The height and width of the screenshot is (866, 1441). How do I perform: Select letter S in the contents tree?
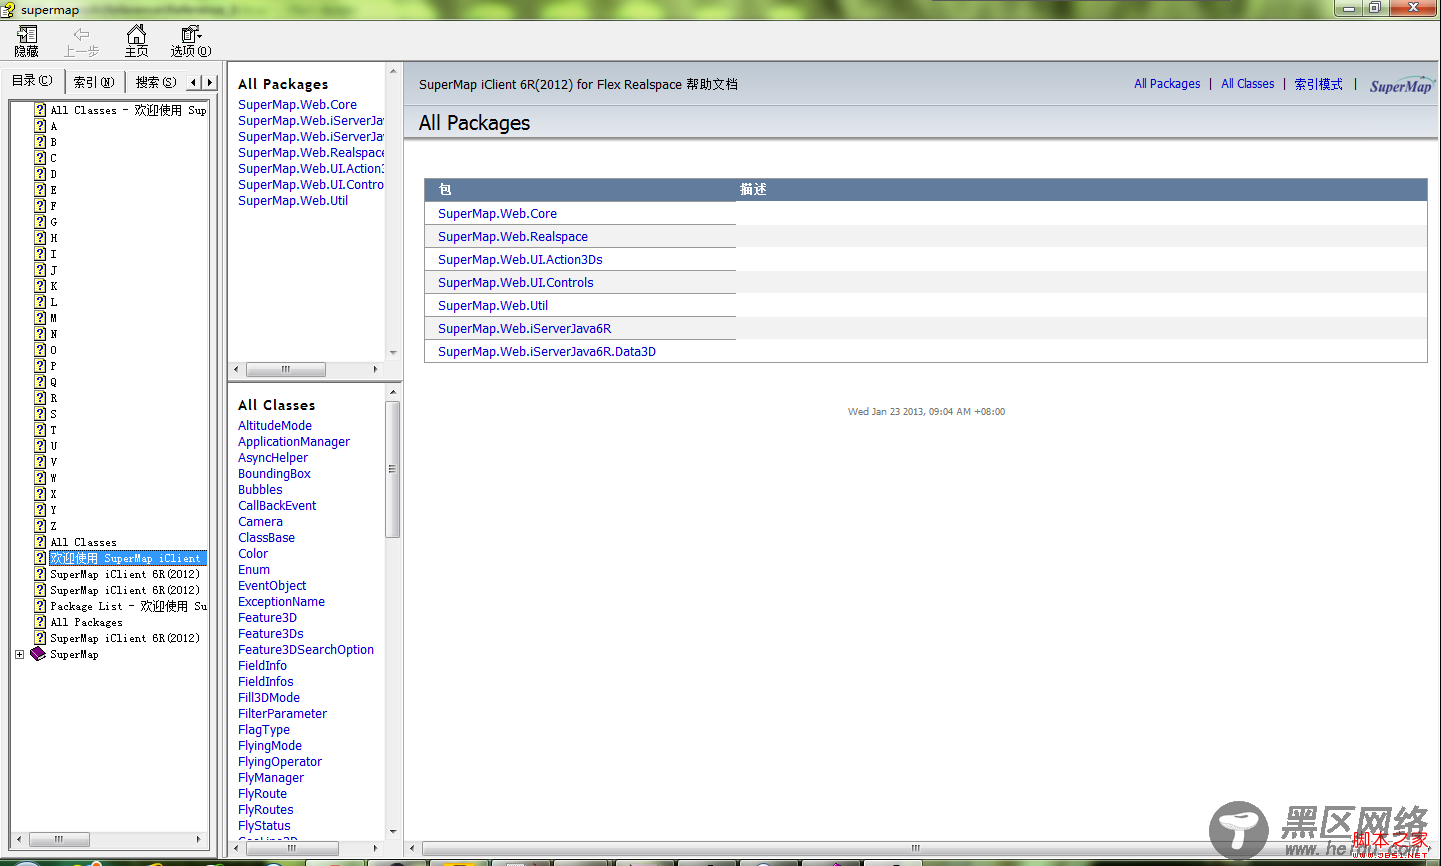(x=53, y=414)
